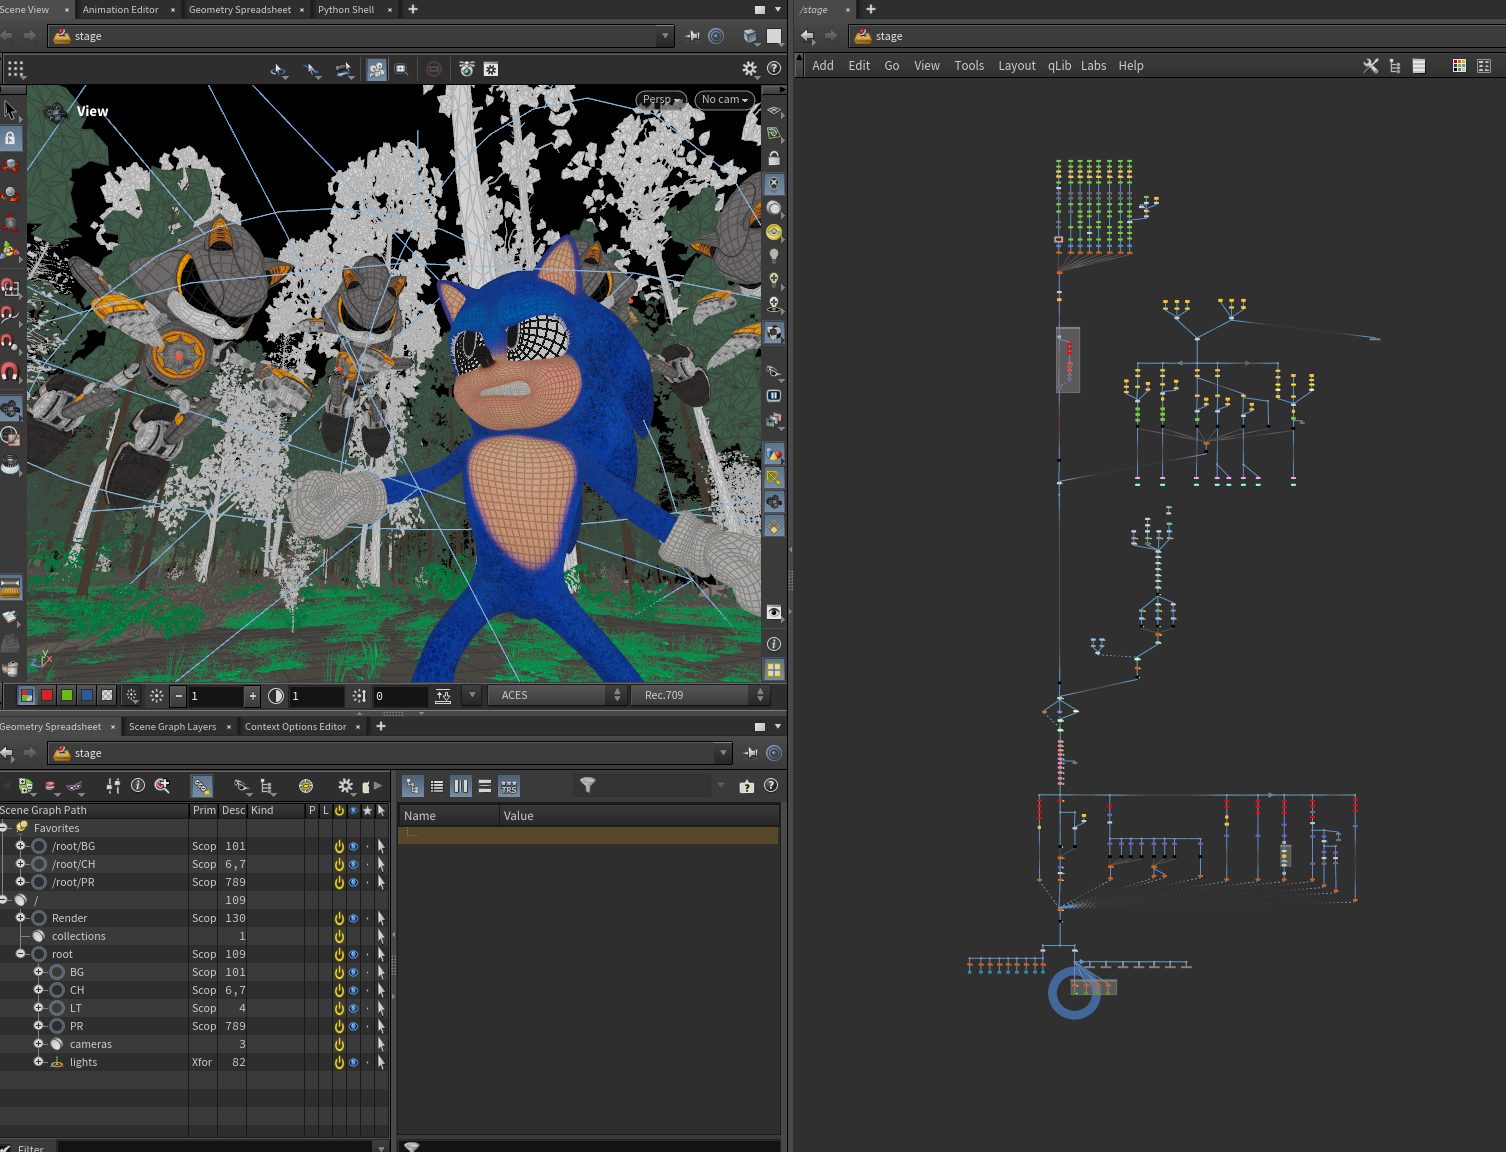
Task: Click the lock icon in viewport left toolbar
Action: pyautogui.click(x=10, y=138)
